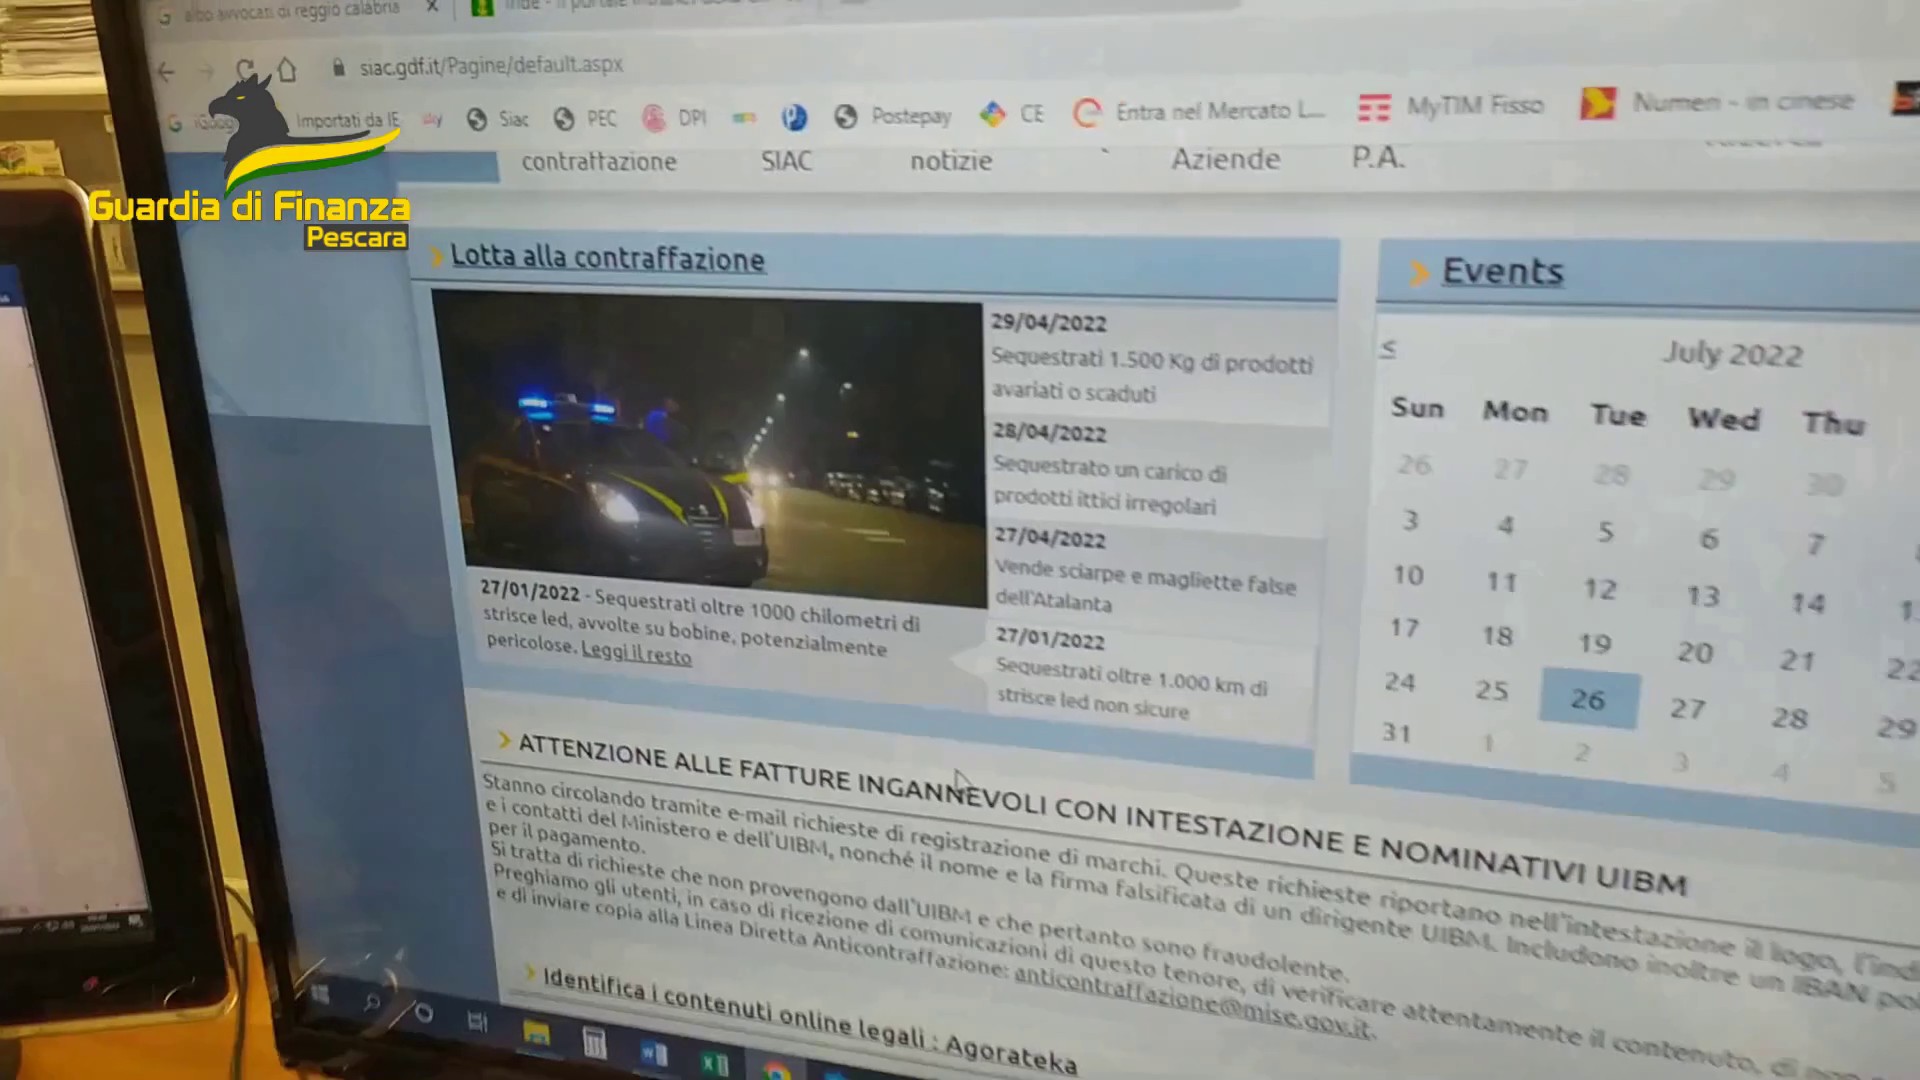The height and width of the screenshot is (1080, 1920).
Task: Open the browser home page icon
Action: 287,70
